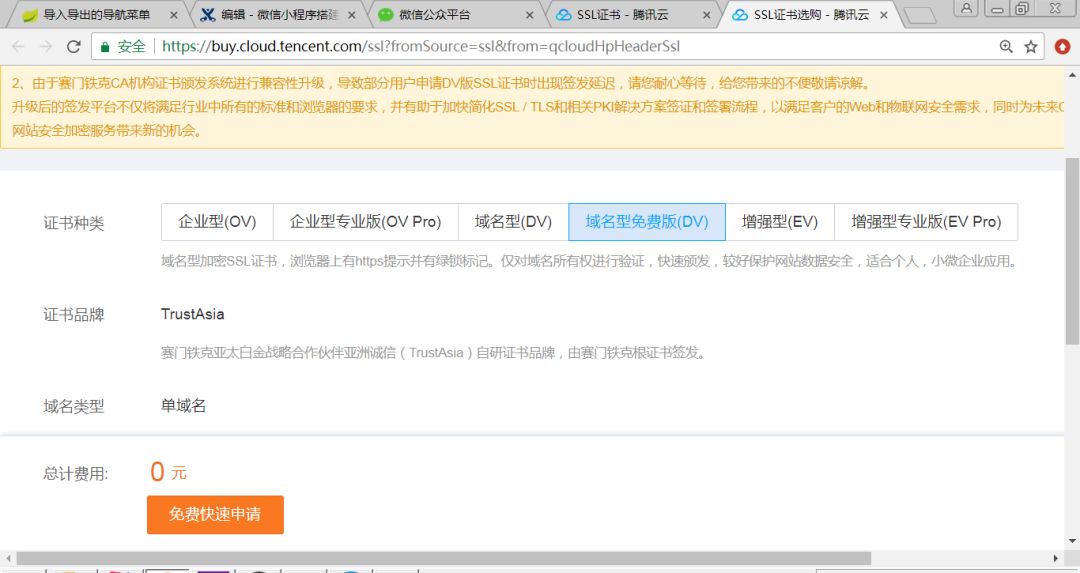Click the vertical scrollbar down arrow
Image resolution: width=1080 pixels, height=573 pixels.
coord(1072,541)
